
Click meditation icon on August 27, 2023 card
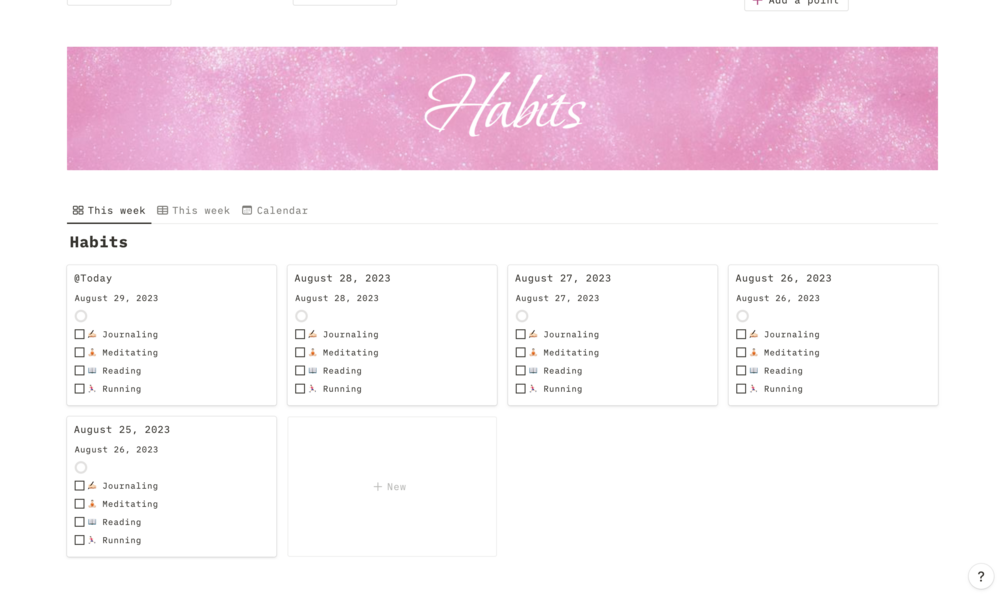pyautogui.click(x=533, y=352)
